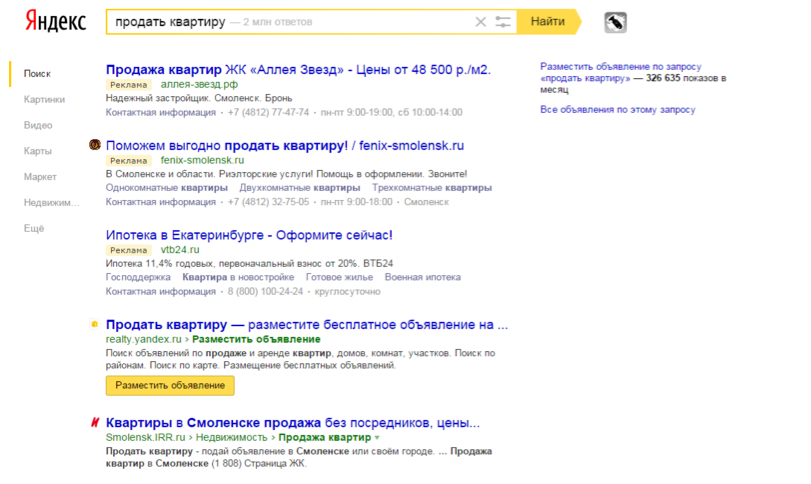Viewport: 811px width, 484px height.
Task: Click пн-пт 9:00-19:00 hours text
Action: click(356, 112)
